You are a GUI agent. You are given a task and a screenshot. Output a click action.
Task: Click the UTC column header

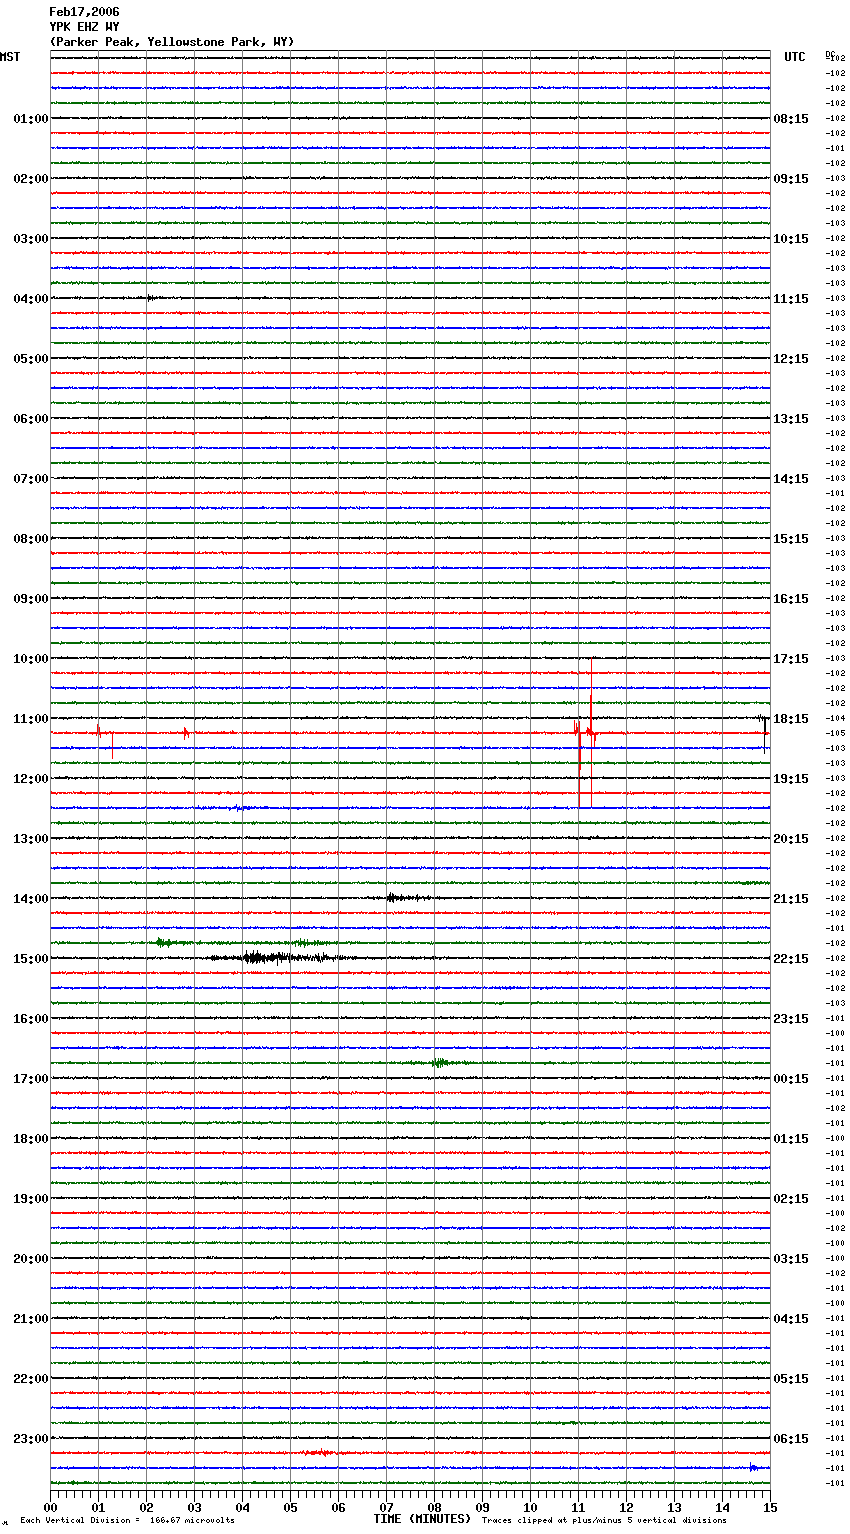pos(795,57)
